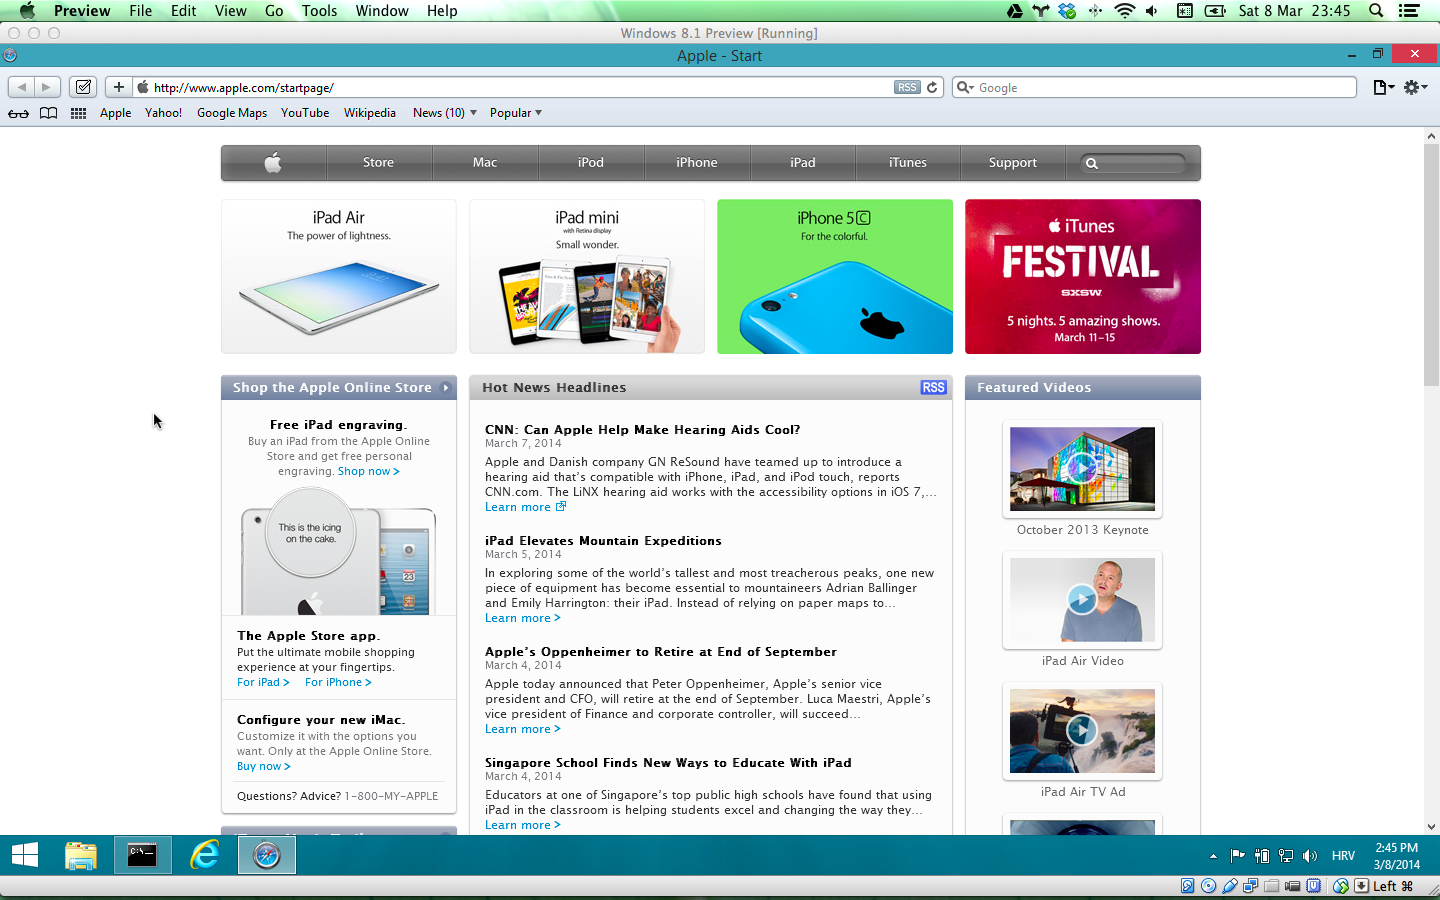Open the iPad Air promo tile
The width and height of the screenshot is (1440, 900).
[x=339, y=276]
